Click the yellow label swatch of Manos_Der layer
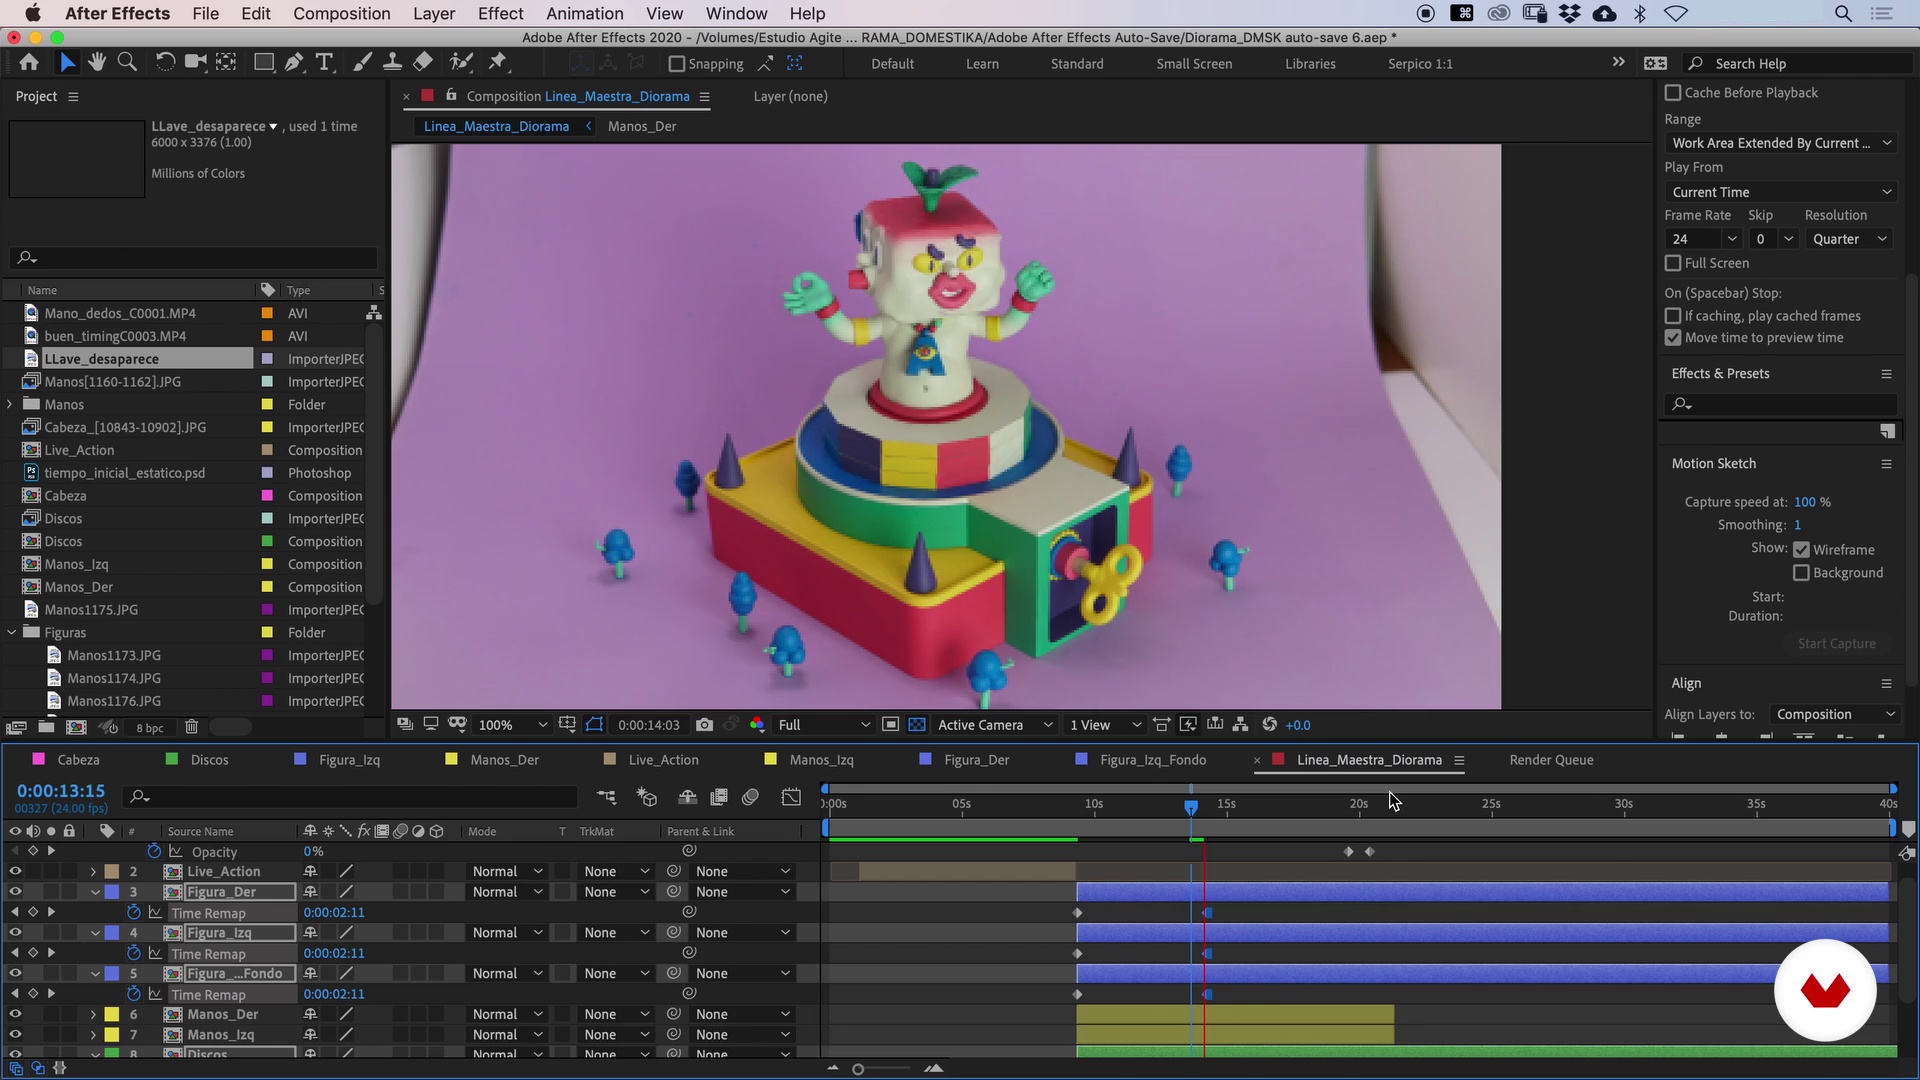This screenshot has height=1080, width=1920. click(x=112, y=1014)
